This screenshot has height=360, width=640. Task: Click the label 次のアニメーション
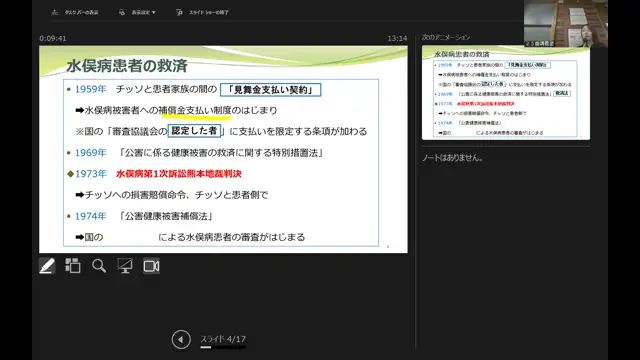coord(446,37)
